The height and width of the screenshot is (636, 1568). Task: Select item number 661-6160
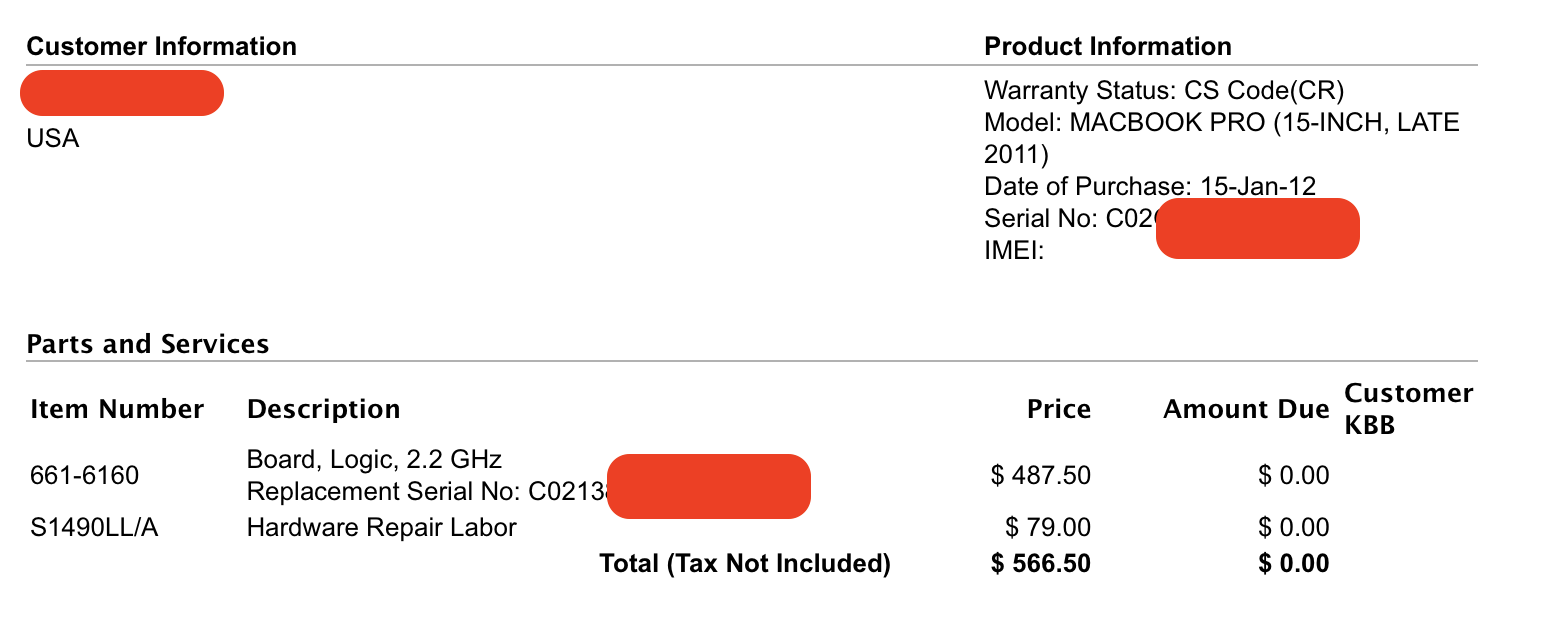pyautogui.click(x=85, y=475)
